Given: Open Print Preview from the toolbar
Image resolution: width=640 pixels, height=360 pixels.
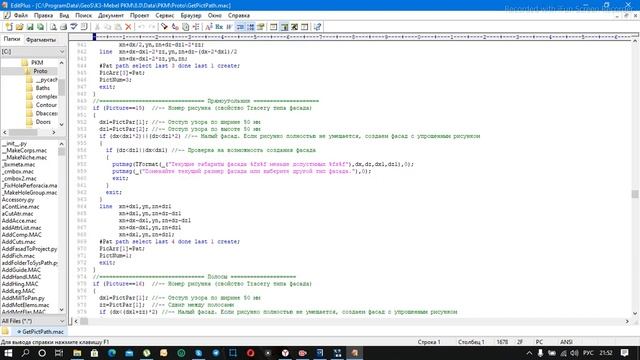Looking at the screenshot, I should pyautogui.click(x=53, y=27).
